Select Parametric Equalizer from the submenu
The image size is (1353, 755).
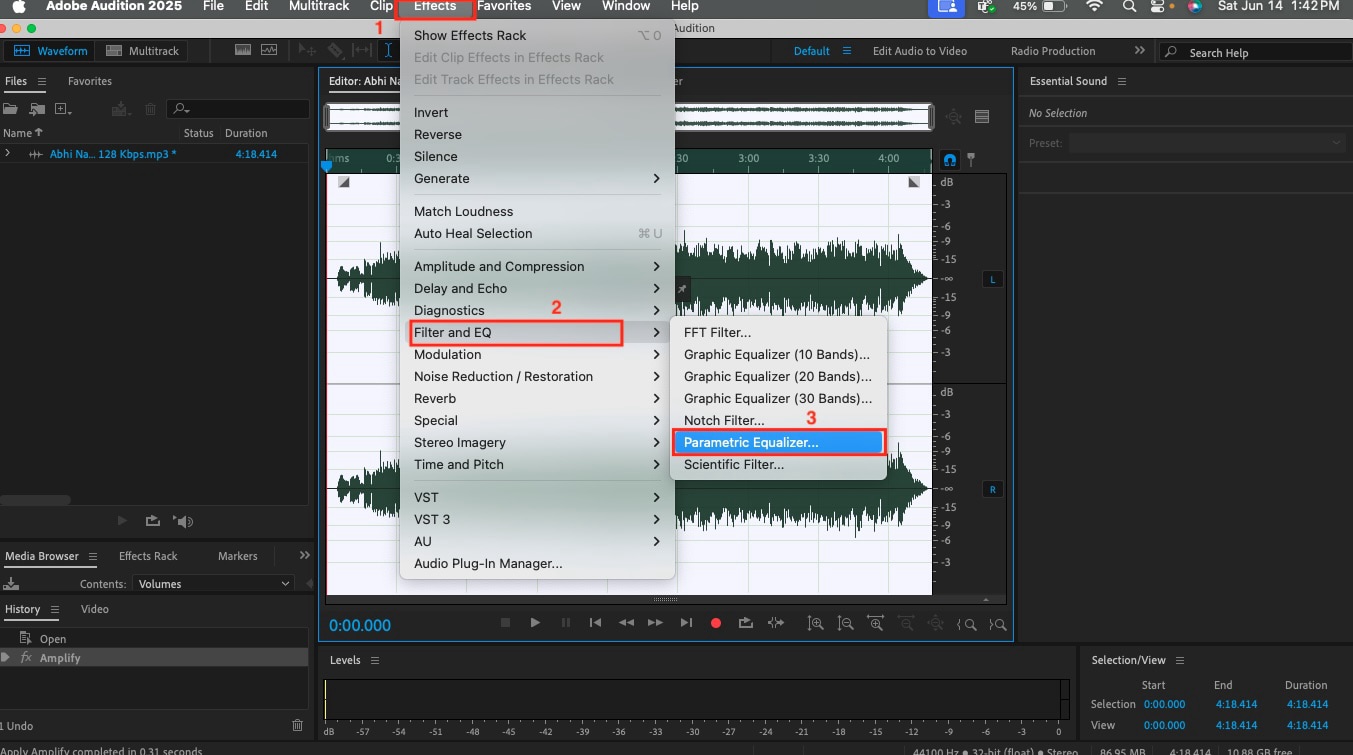click(777, 442)
